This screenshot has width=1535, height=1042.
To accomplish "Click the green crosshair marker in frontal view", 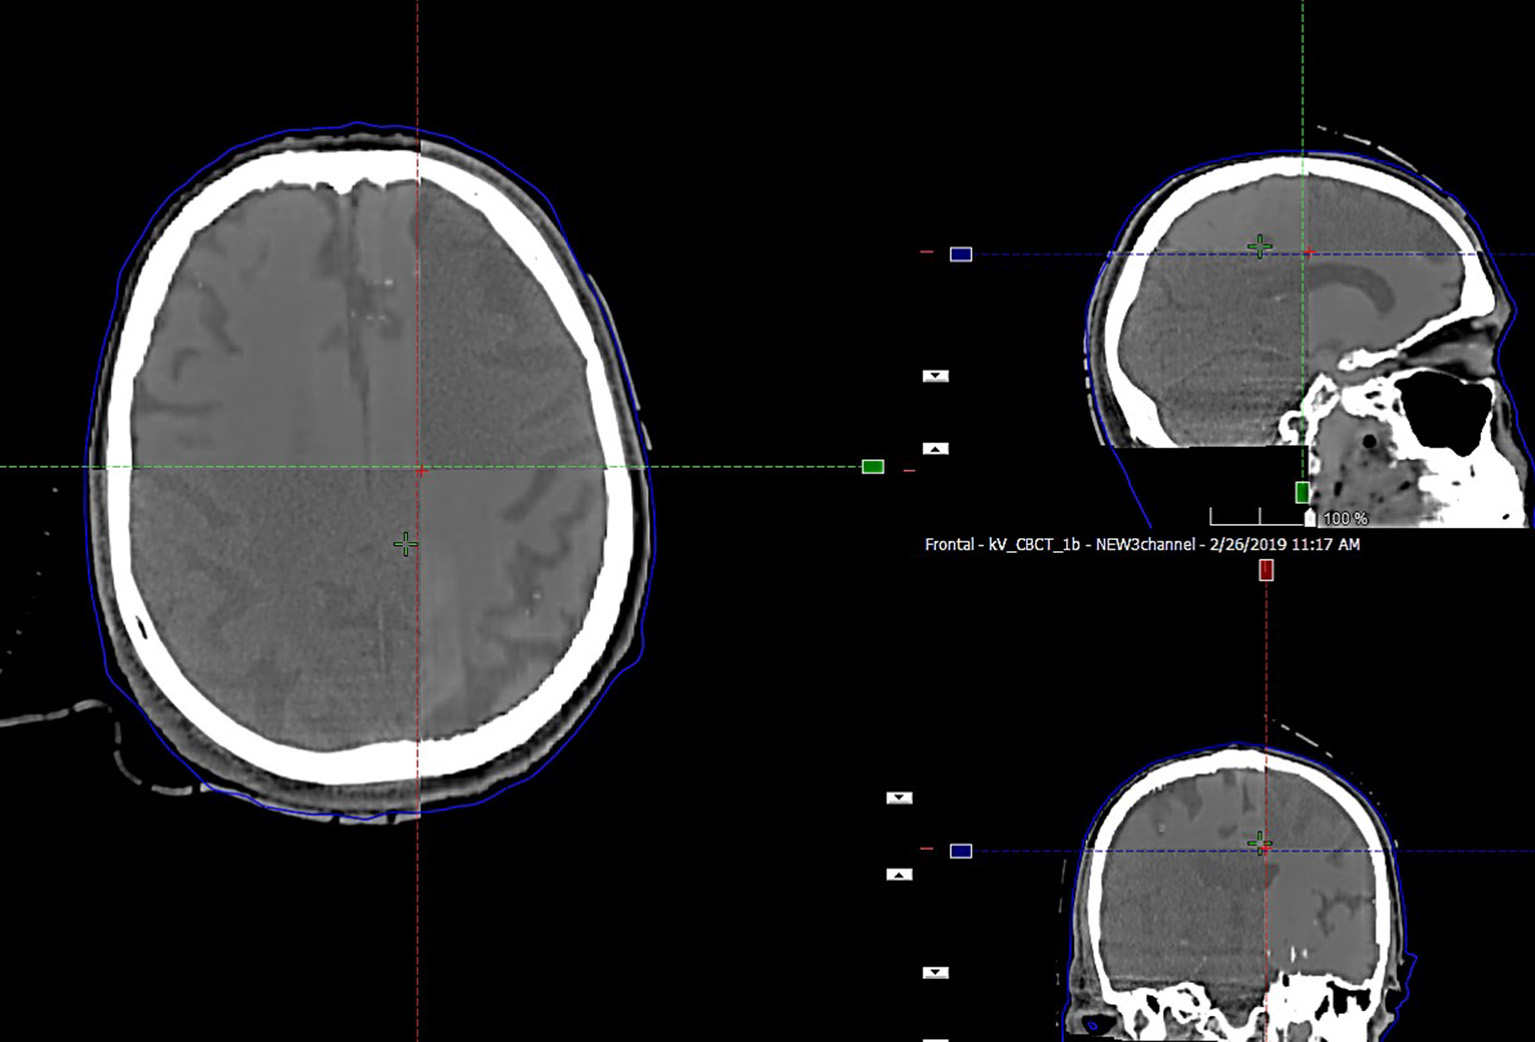I will click(1259, 844).
